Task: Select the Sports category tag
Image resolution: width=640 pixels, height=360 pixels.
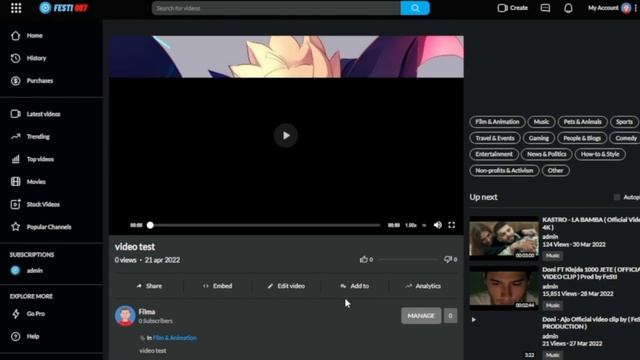Action: coord(624,122)
